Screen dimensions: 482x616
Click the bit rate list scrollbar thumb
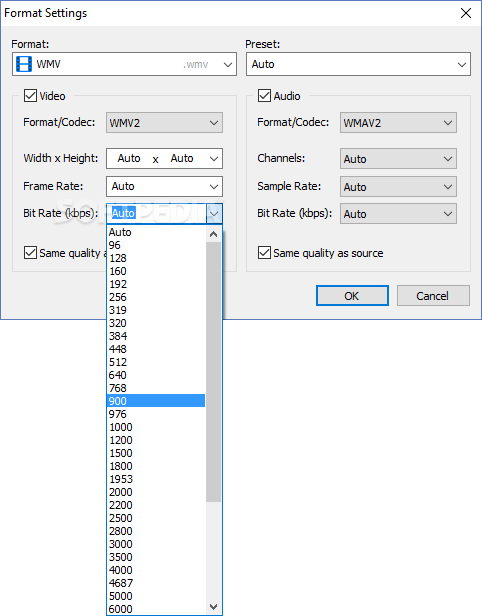[213, 372]
